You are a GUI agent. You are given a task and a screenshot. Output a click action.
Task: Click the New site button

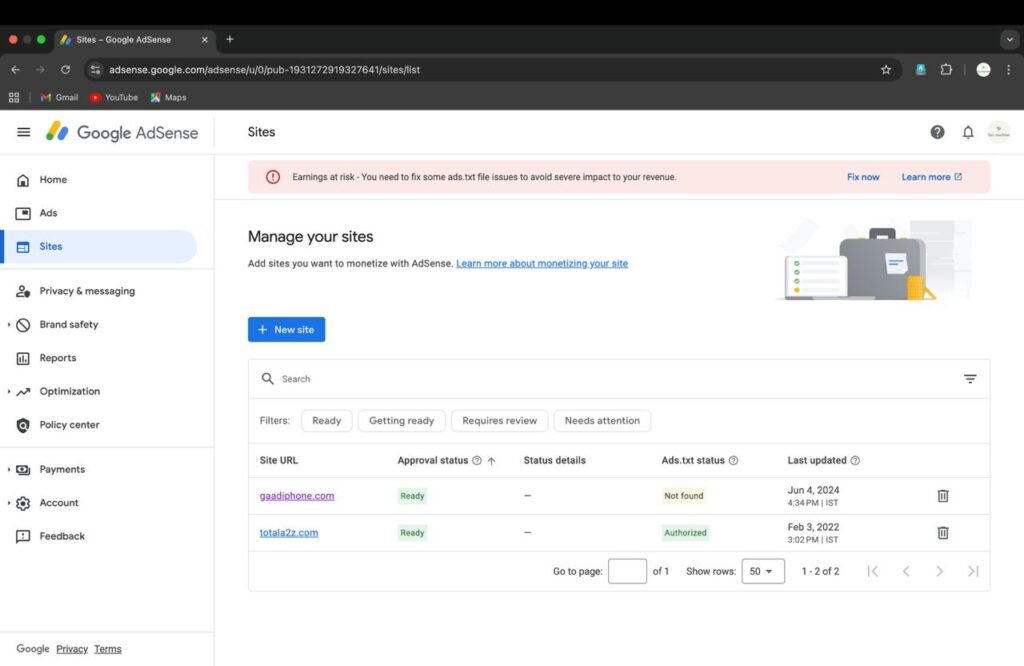click(x=286, y=330)
